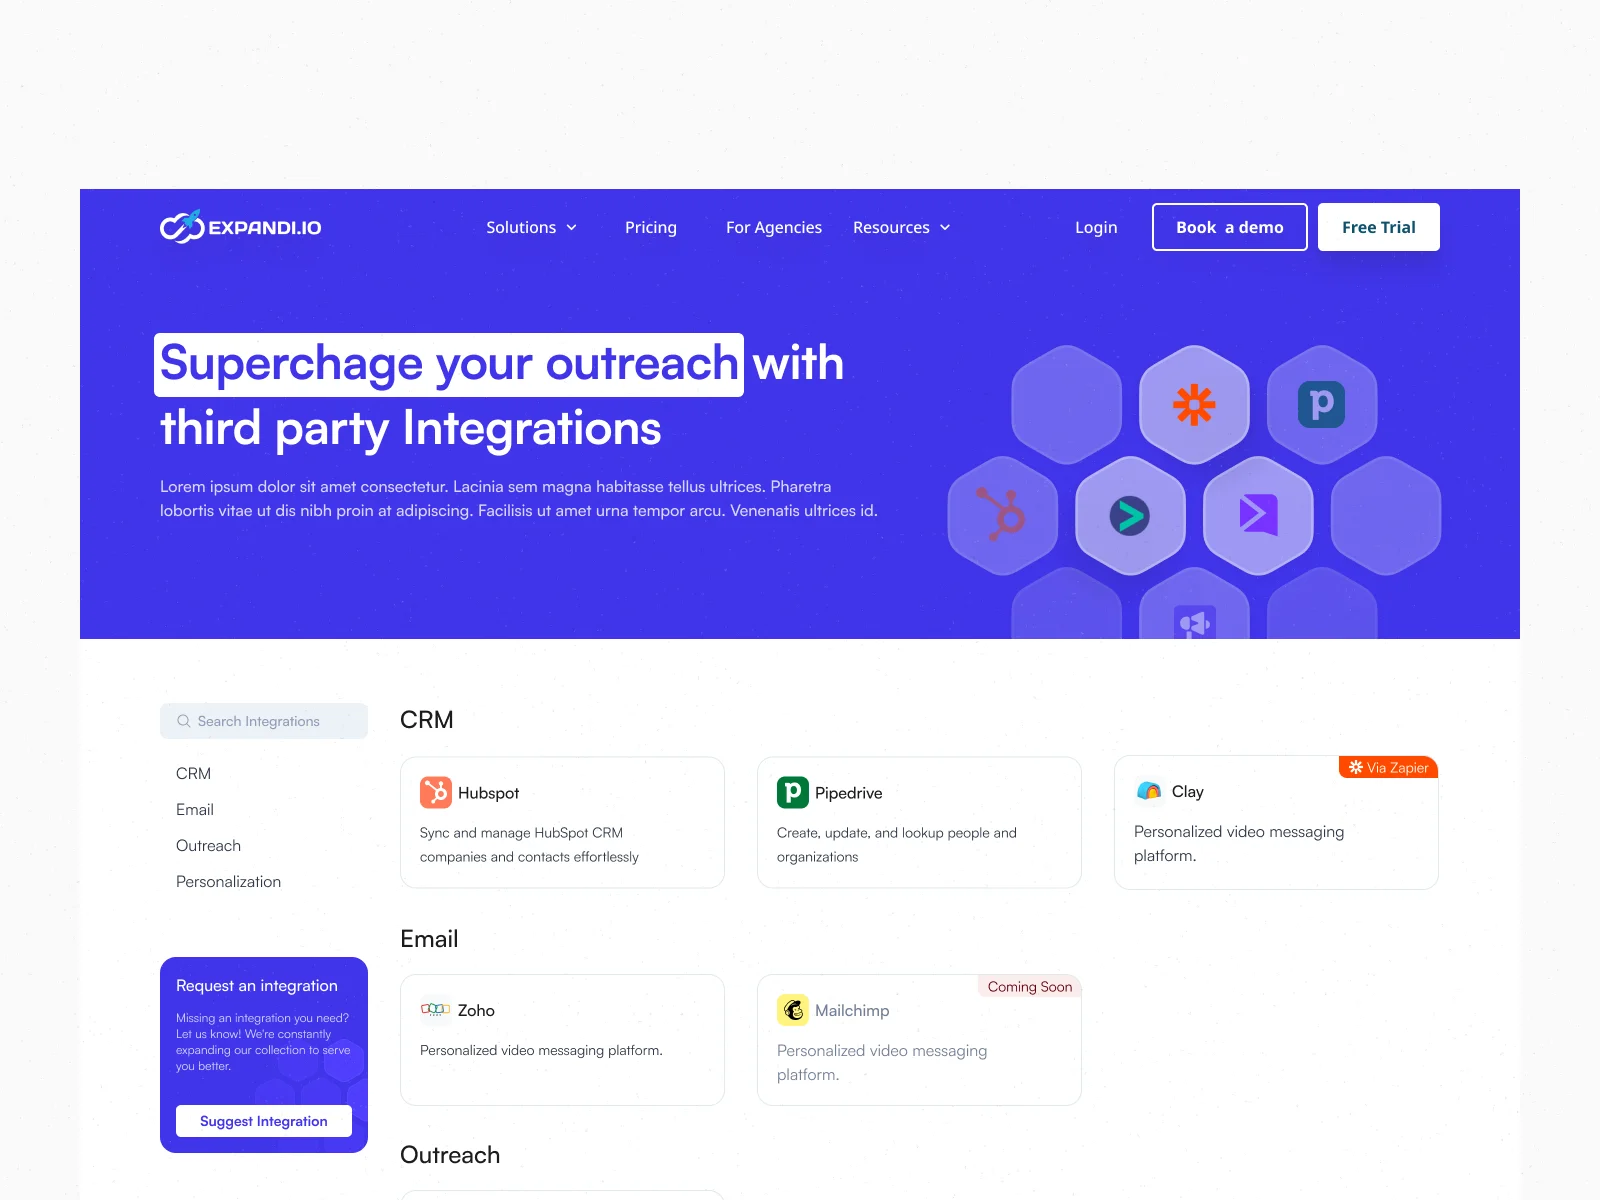Click the HubSpot hexagon icon in hero

click(x=1003, y=515)
